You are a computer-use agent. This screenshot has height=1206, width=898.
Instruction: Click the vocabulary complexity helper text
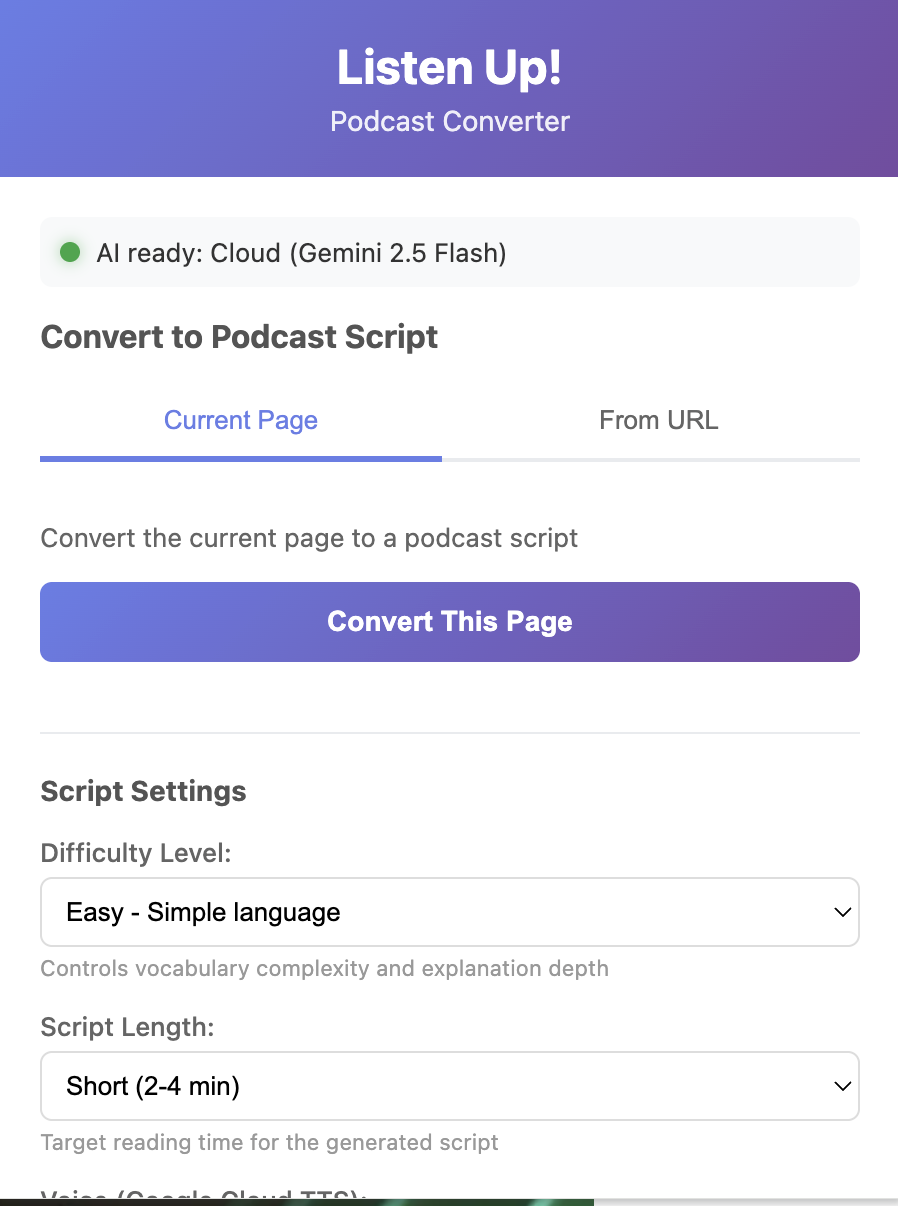(324, 968)
